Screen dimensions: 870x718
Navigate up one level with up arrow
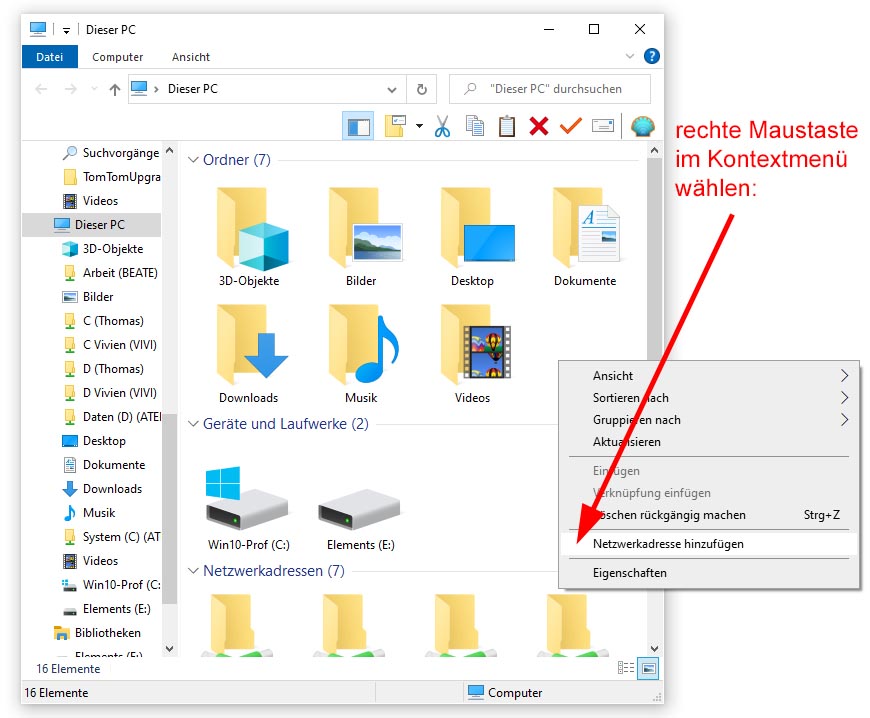pyautogui.click(x=114, y=89)
